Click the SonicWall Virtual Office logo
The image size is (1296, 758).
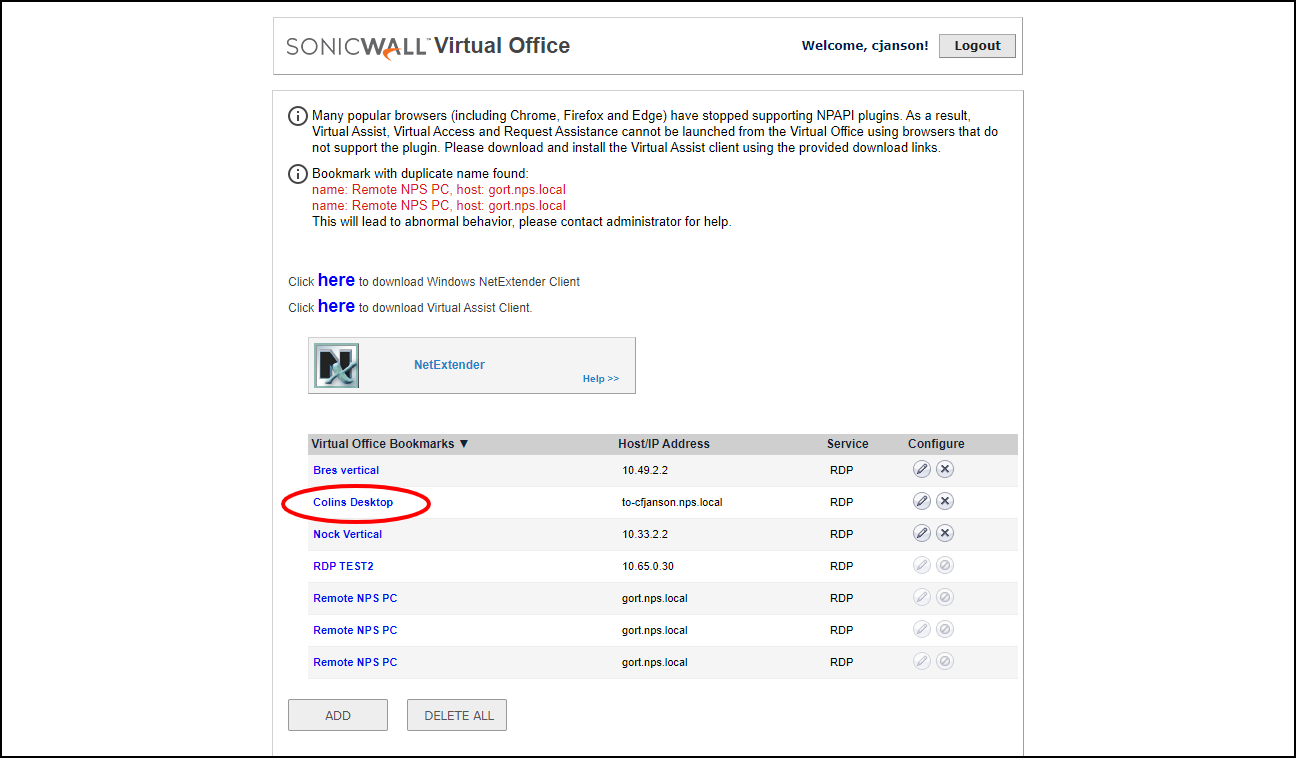[428, 46]
